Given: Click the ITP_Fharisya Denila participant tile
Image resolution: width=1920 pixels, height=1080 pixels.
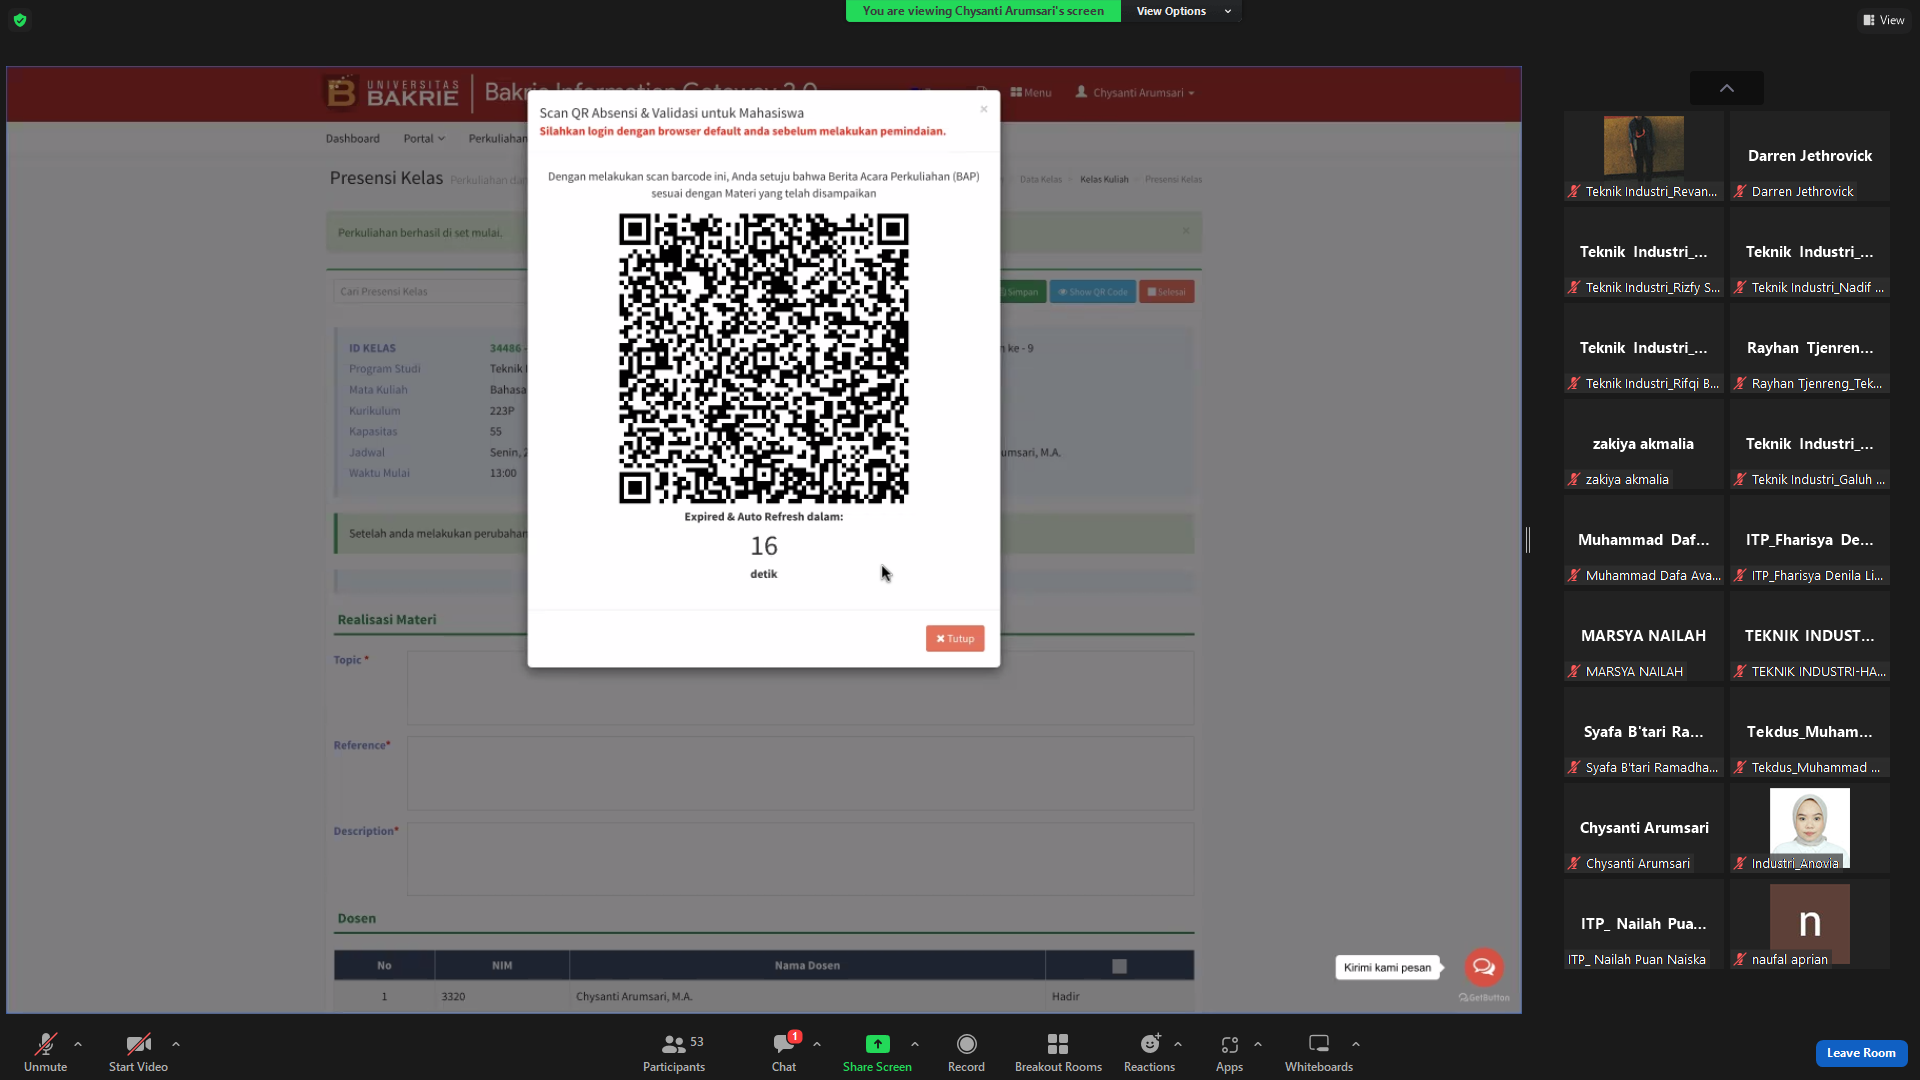Looking at the screenshot, I should point(1809,540).
